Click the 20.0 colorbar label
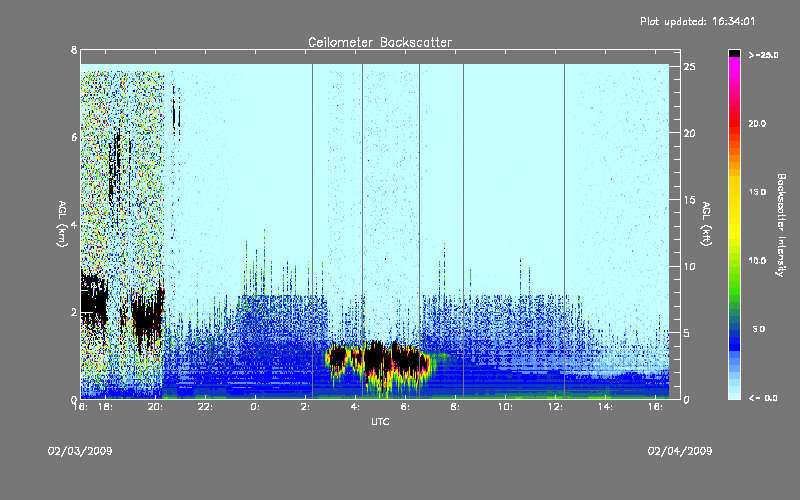 757,123
